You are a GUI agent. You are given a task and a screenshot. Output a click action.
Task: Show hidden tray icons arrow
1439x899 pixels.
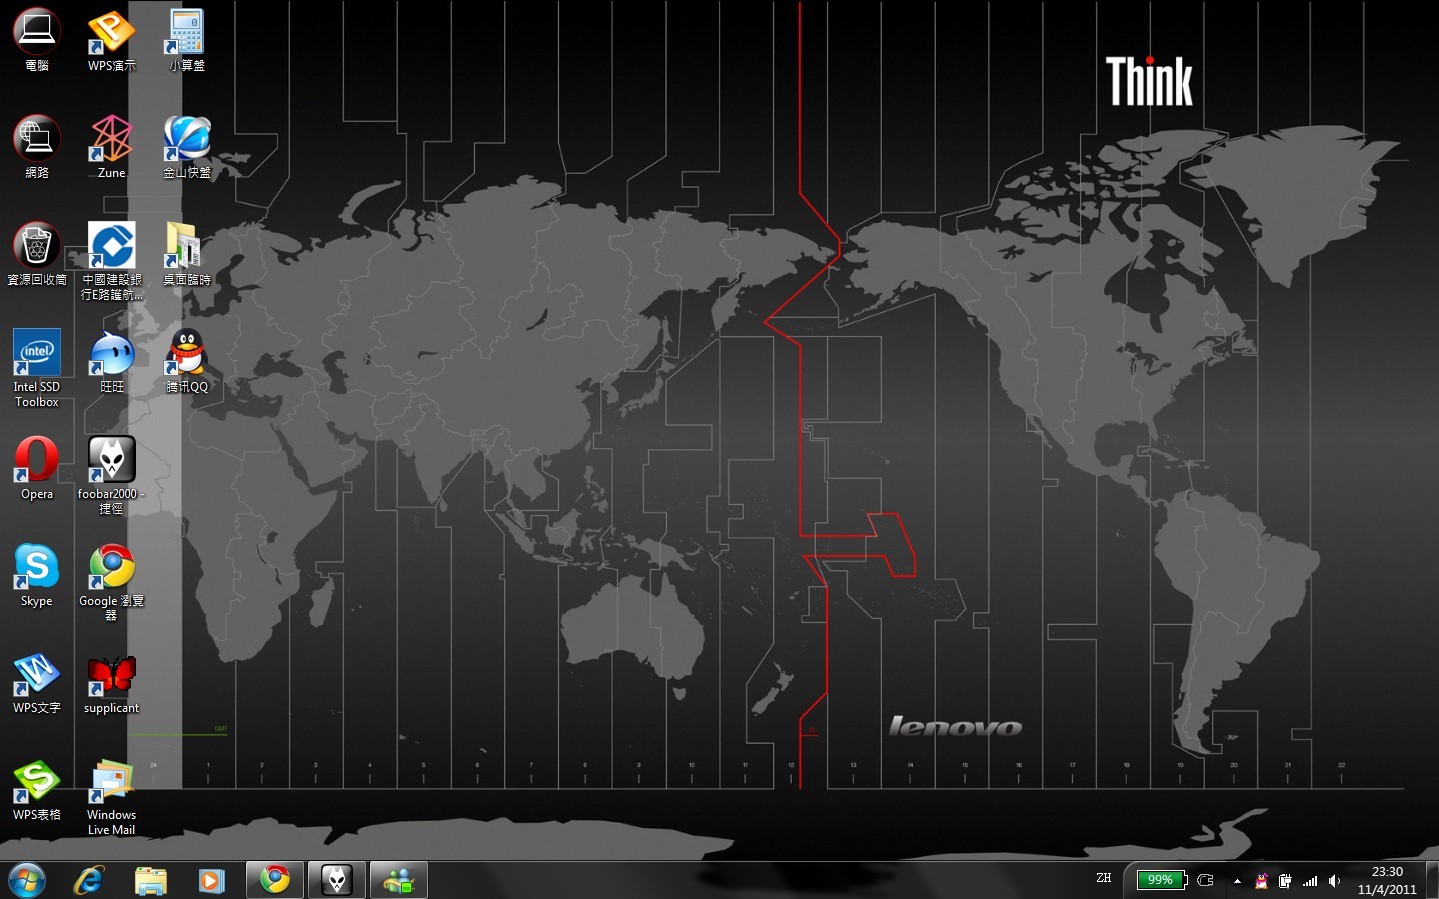[x=1237, y=881]
